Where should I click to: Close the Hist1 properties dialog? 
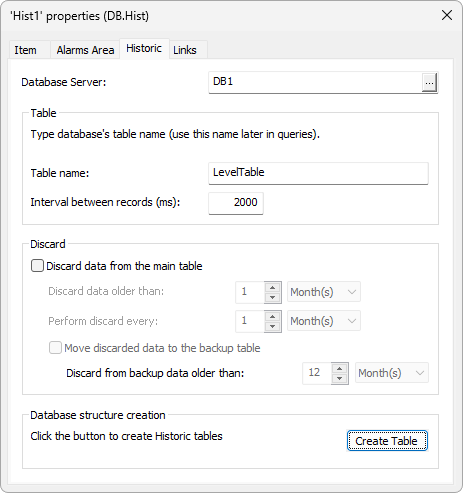pos(447,15)
